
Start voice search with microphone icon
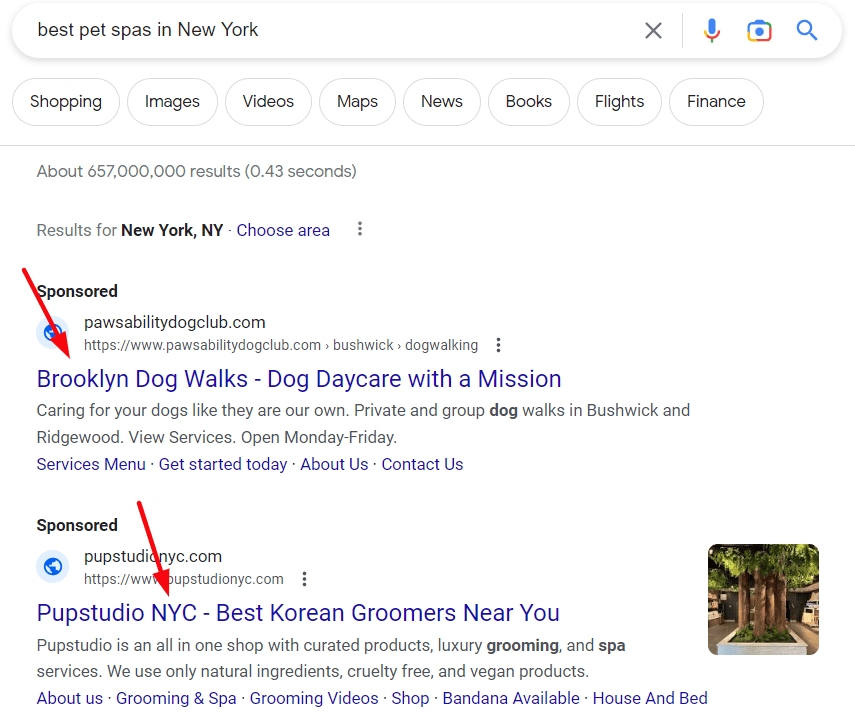pos(711,31)
